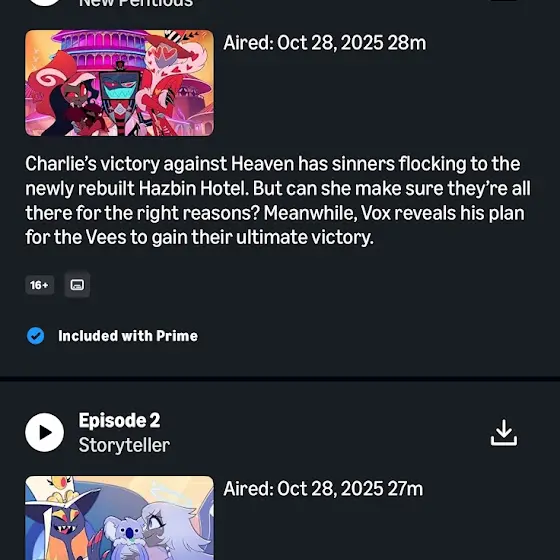560x560 pixels.
Task: Tap the 16+ age rating badge
Action: (40, 285)
